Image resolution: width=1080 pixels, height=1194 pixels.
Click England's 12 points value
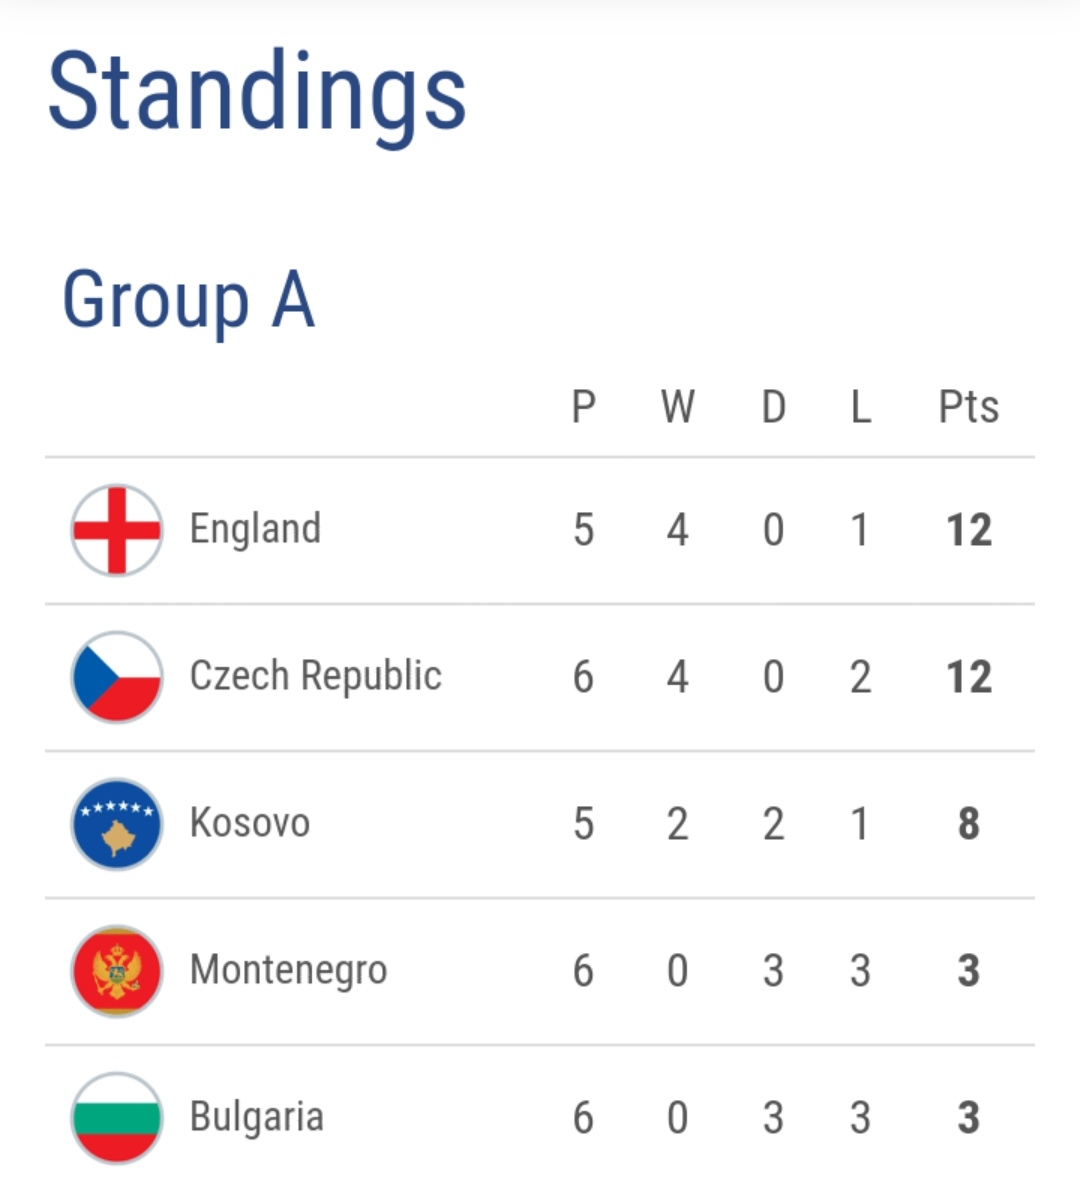click(x=968, y=530)
